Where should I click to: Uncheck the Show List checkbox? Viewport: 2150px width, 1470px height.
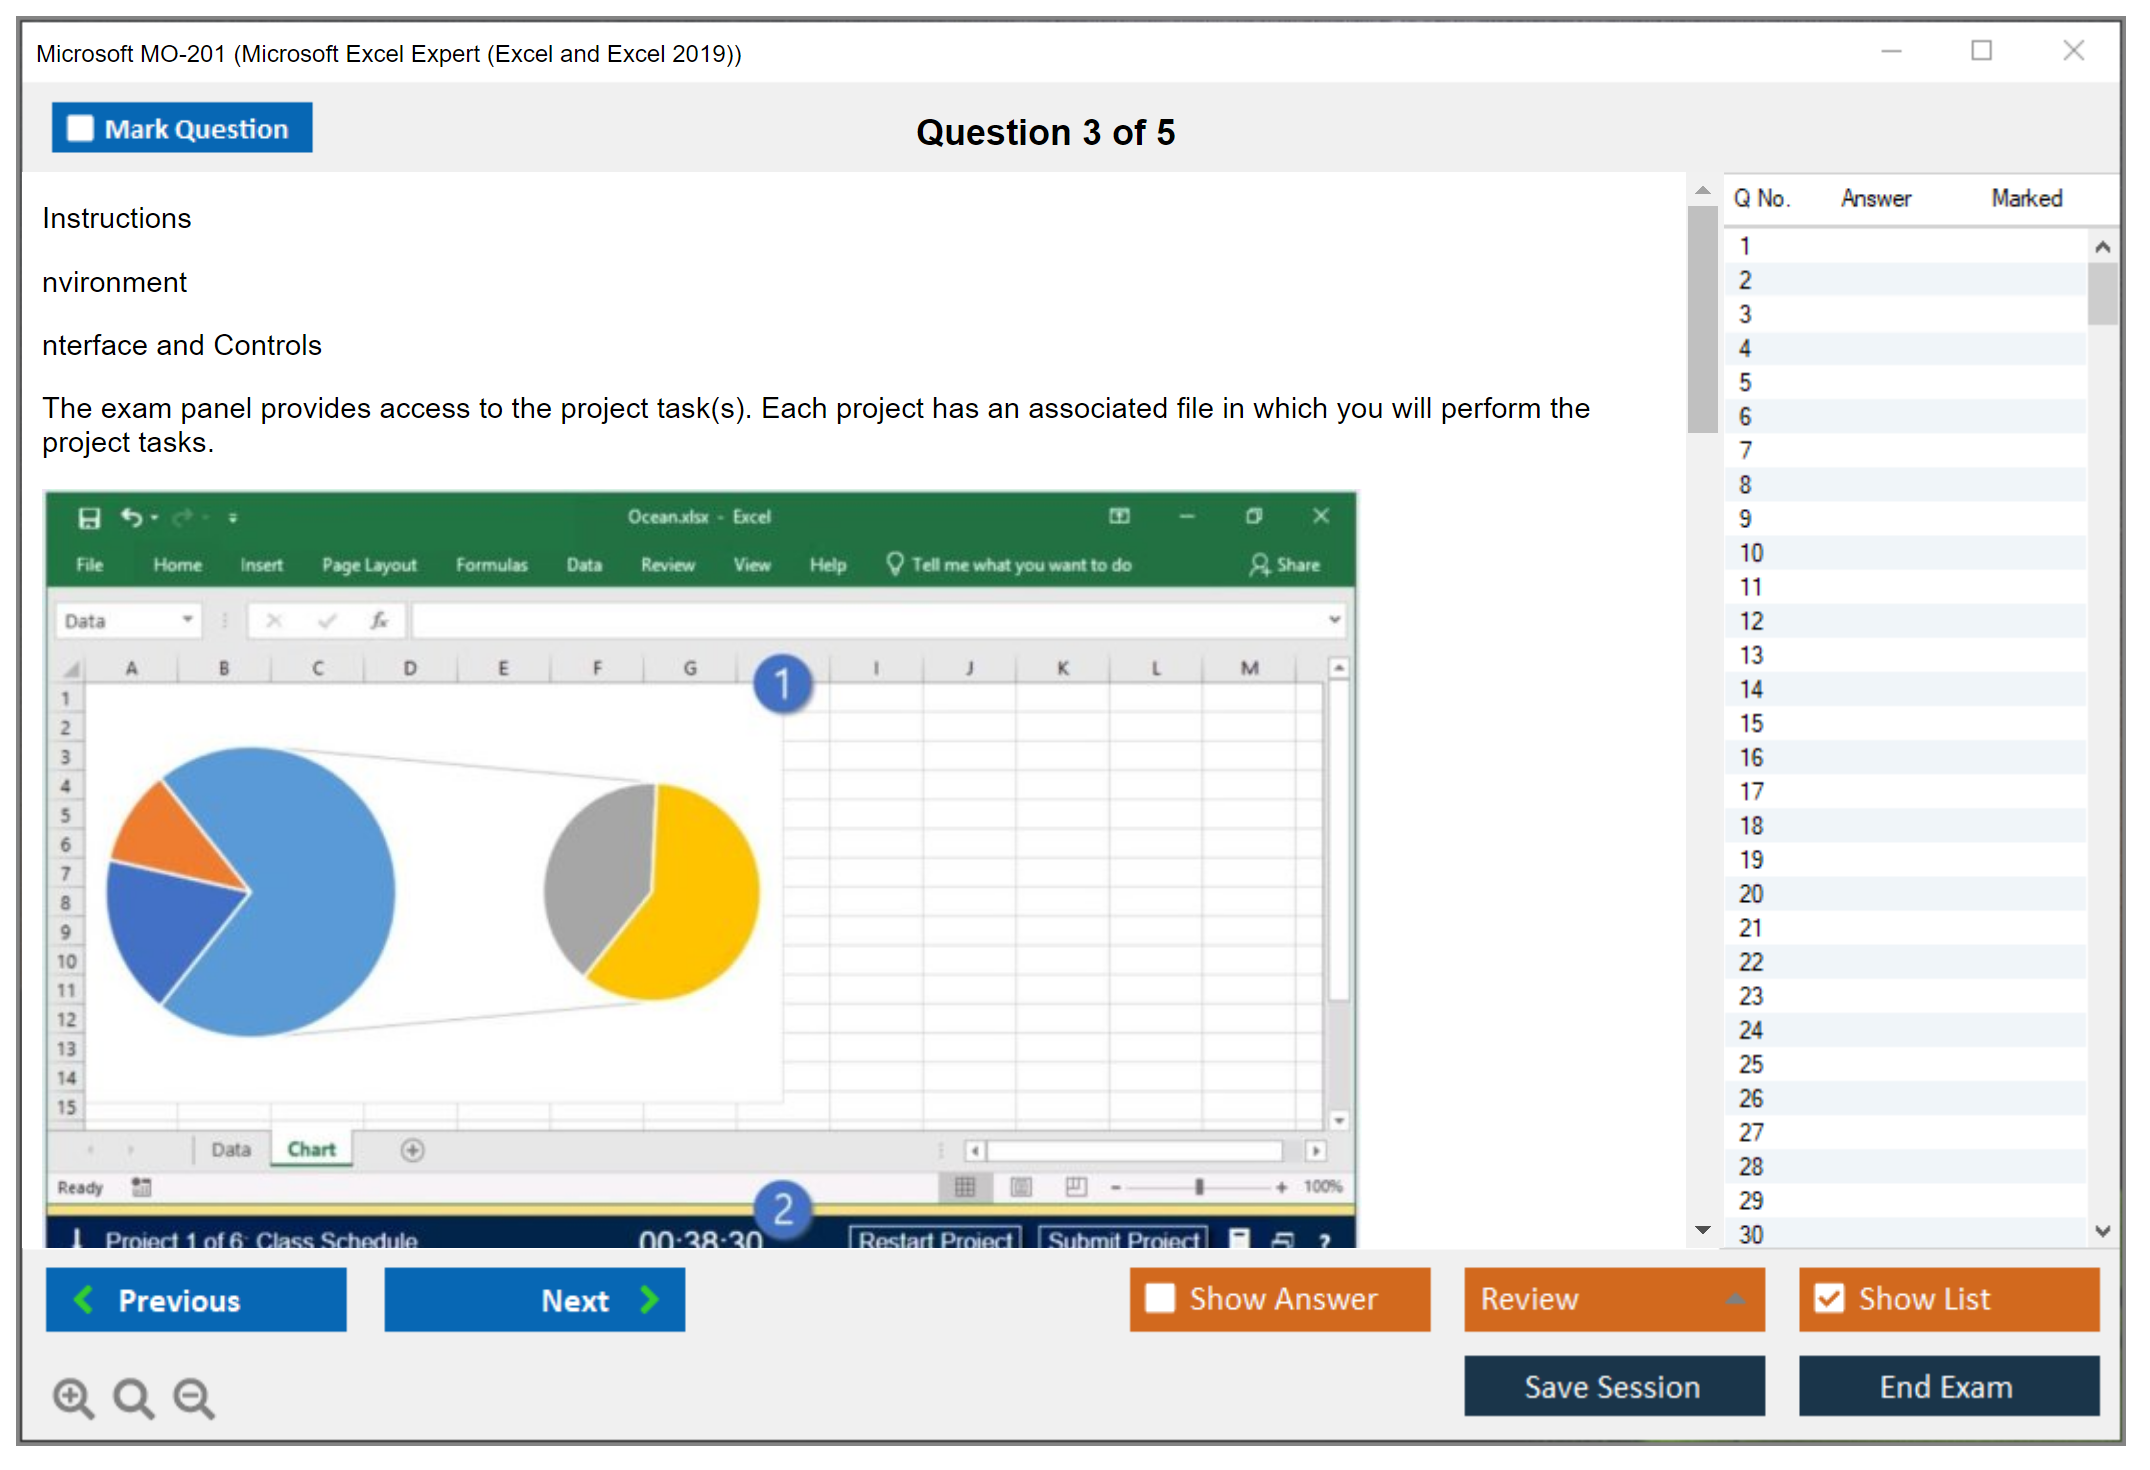pyautogui.click(x=1829, y=1298)
